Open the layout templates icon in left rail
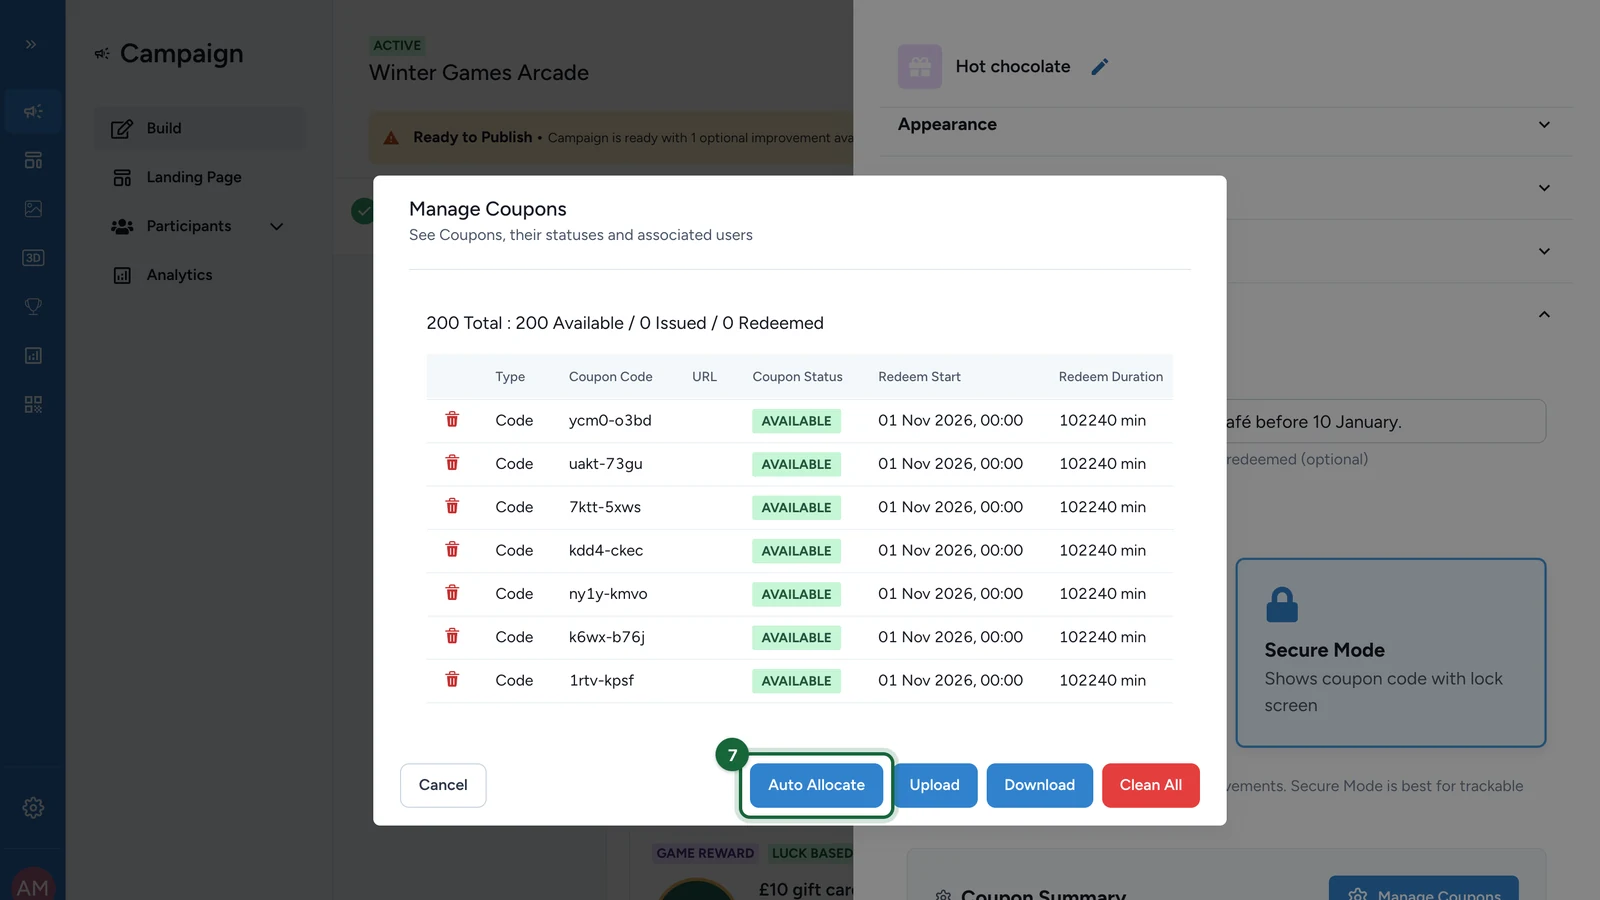The width and height of the screenshot is (1600, 900). [33, 160]
